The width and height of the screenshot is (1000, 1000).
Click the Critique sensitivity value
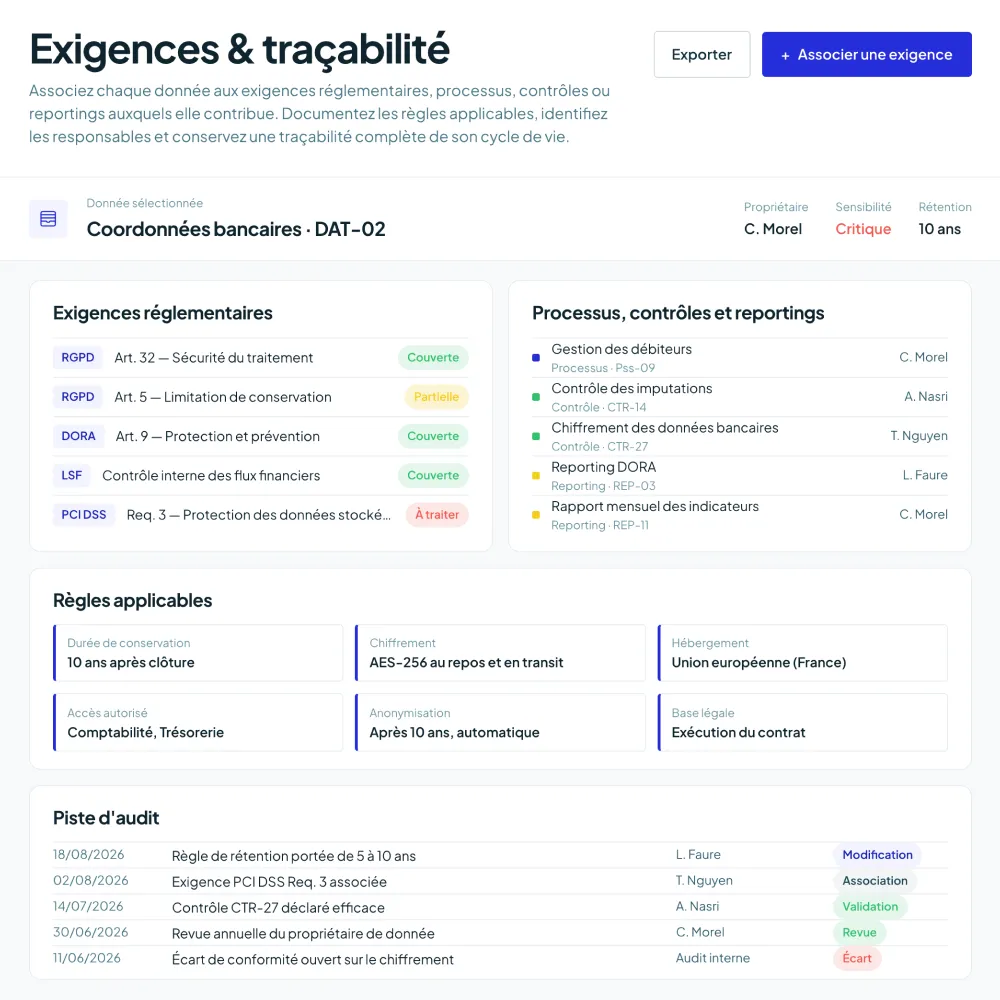click(x=863, y=229)
